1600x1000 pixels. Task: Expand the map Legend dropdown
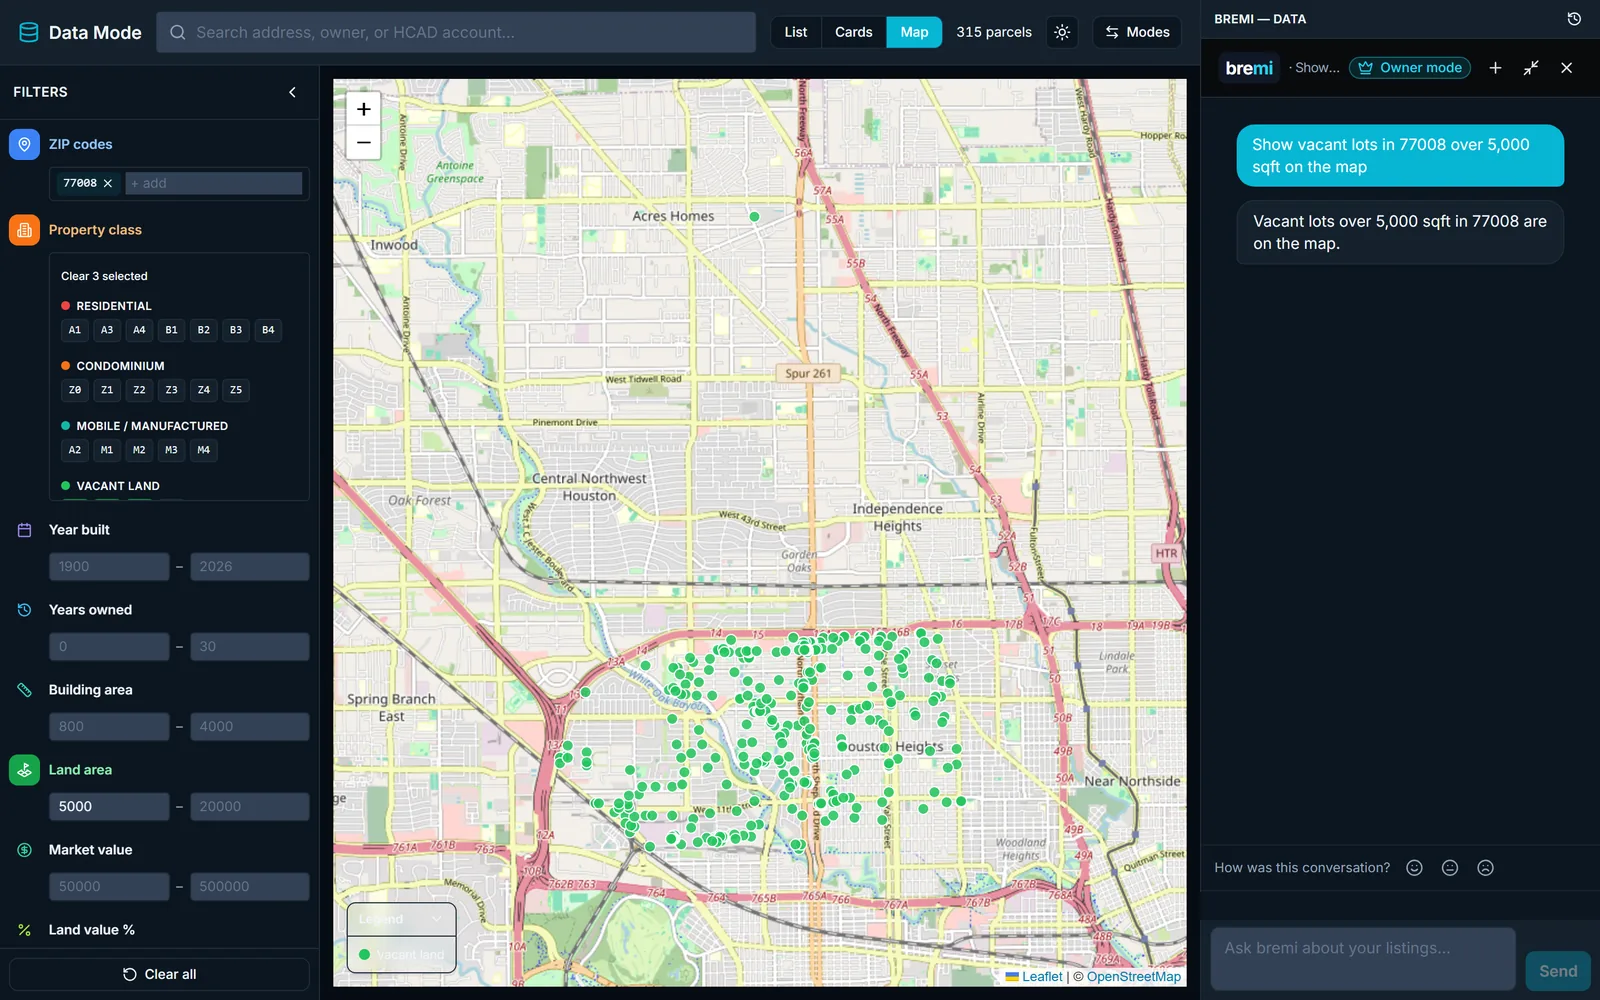[401, 919]
